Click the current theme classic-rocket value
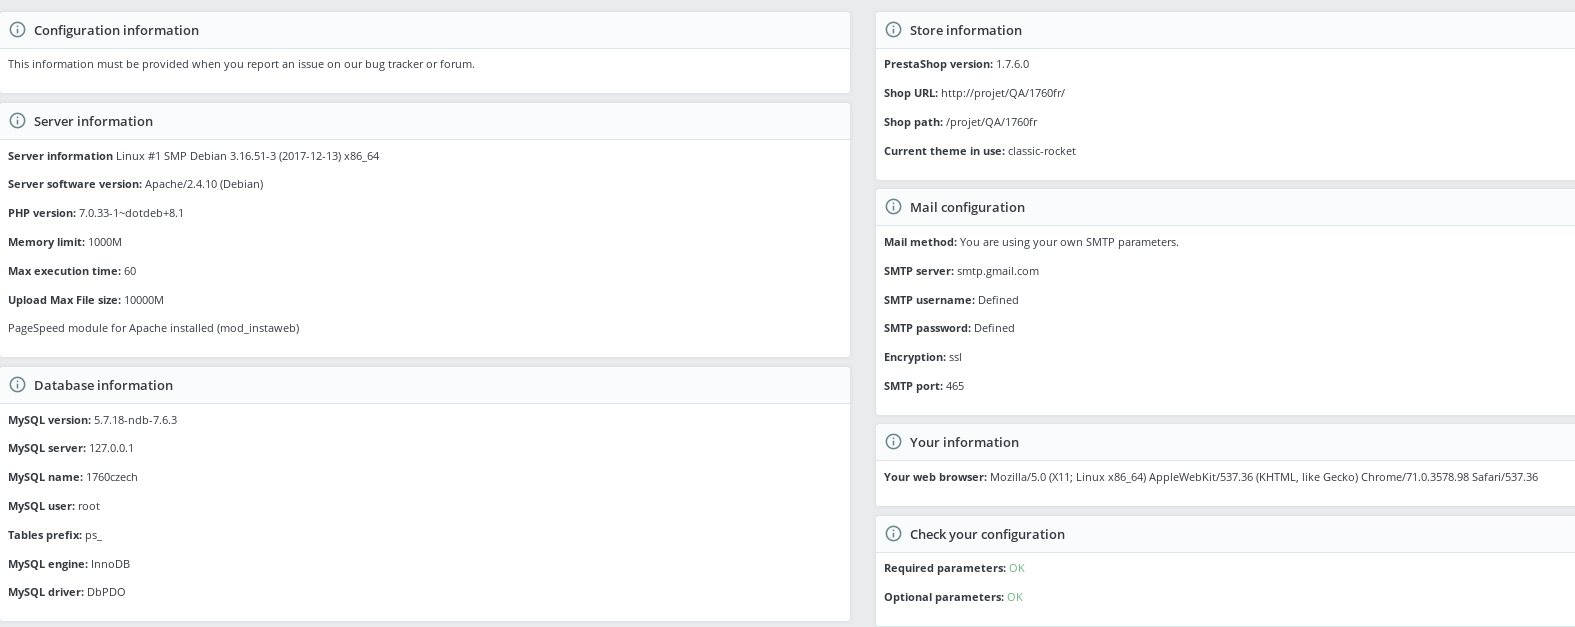The width and height of the screenshot is (1575, 627). [x=1042, y=151]
